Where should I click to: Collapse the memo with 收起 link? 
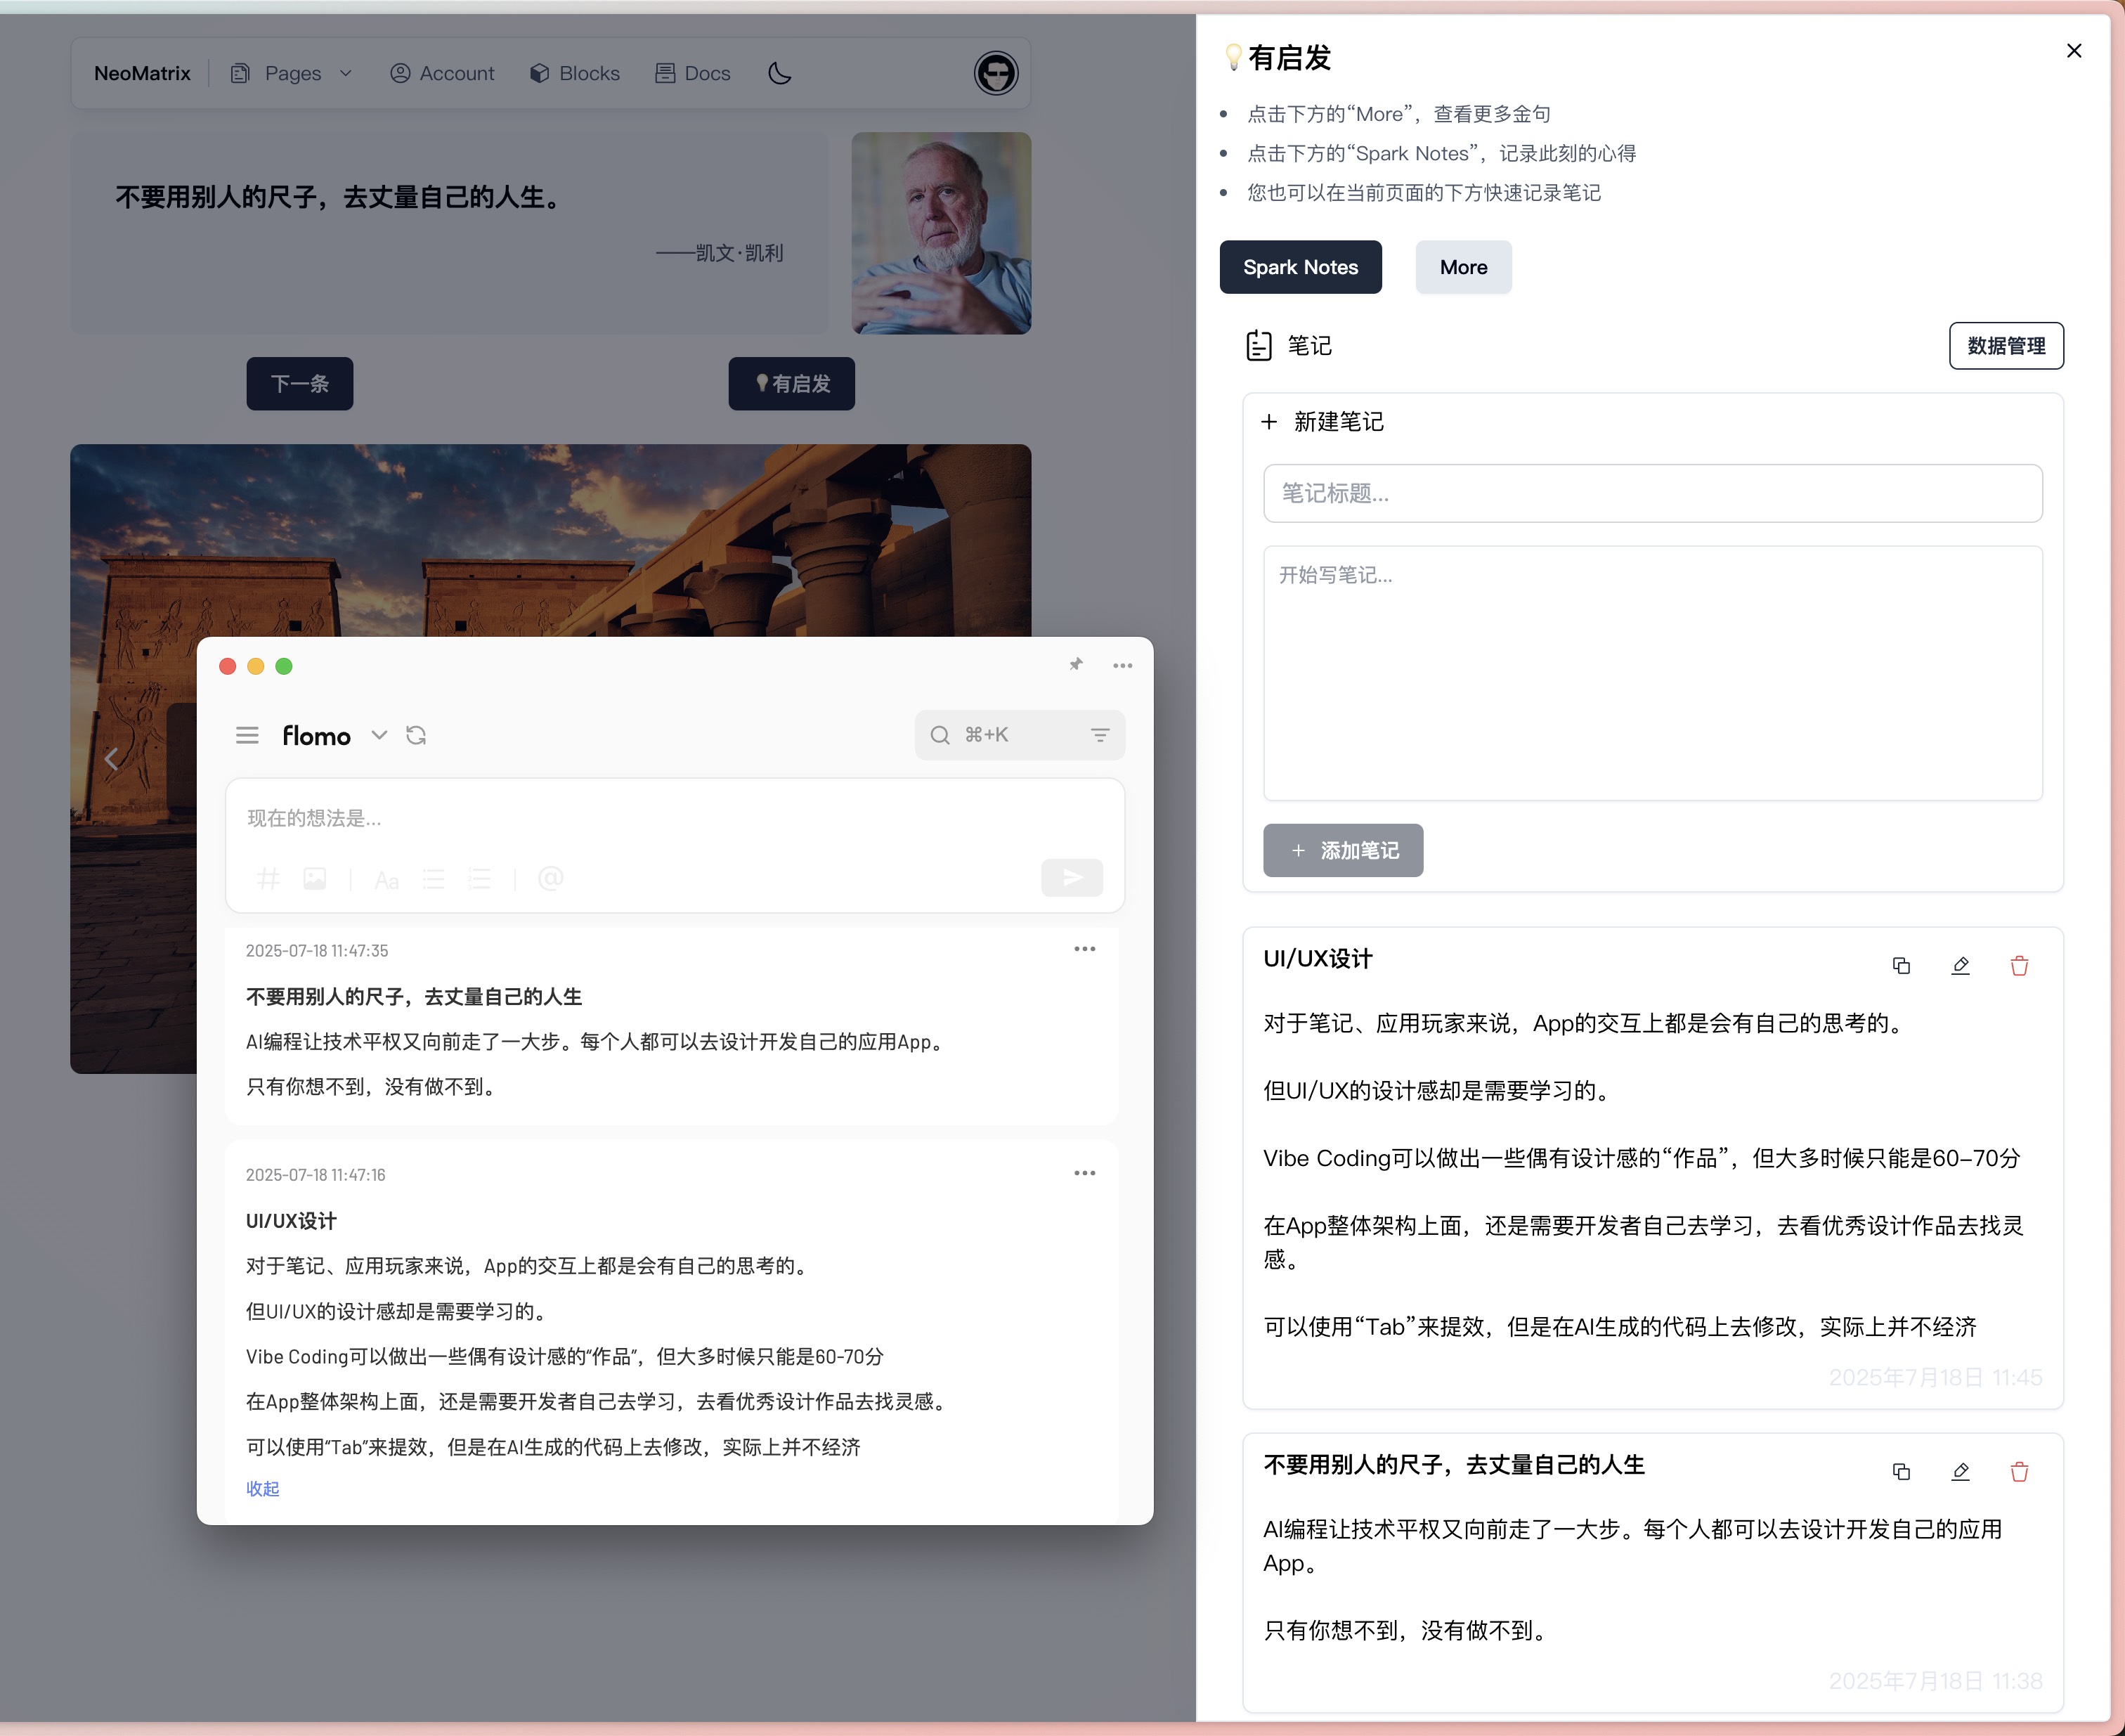[262, 1489]
